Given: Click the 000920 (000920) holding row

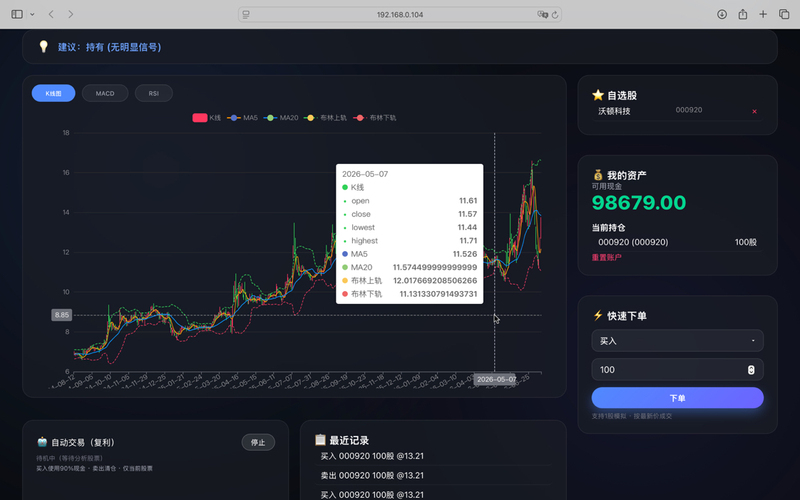Looking at the screenshot, I should coord(678,242).
